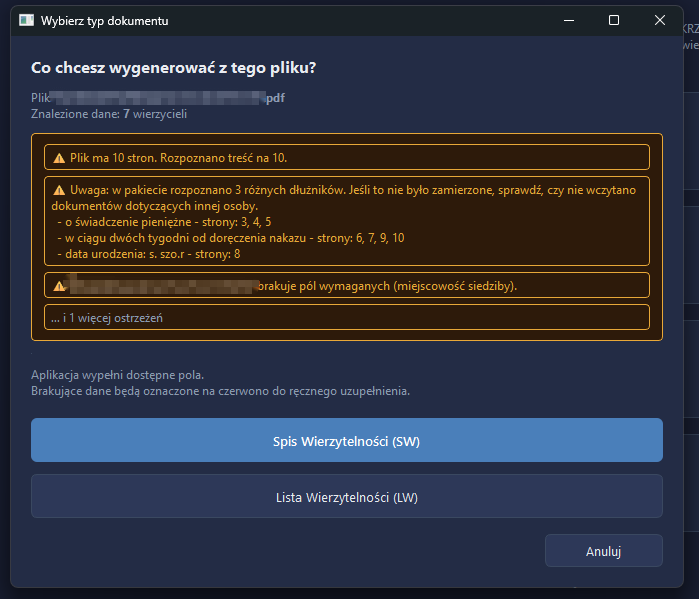Click 'Znalezione dane: 7 wierzycieli' text
The height and width of the screenshot is (599, 699).
[109, 114]
